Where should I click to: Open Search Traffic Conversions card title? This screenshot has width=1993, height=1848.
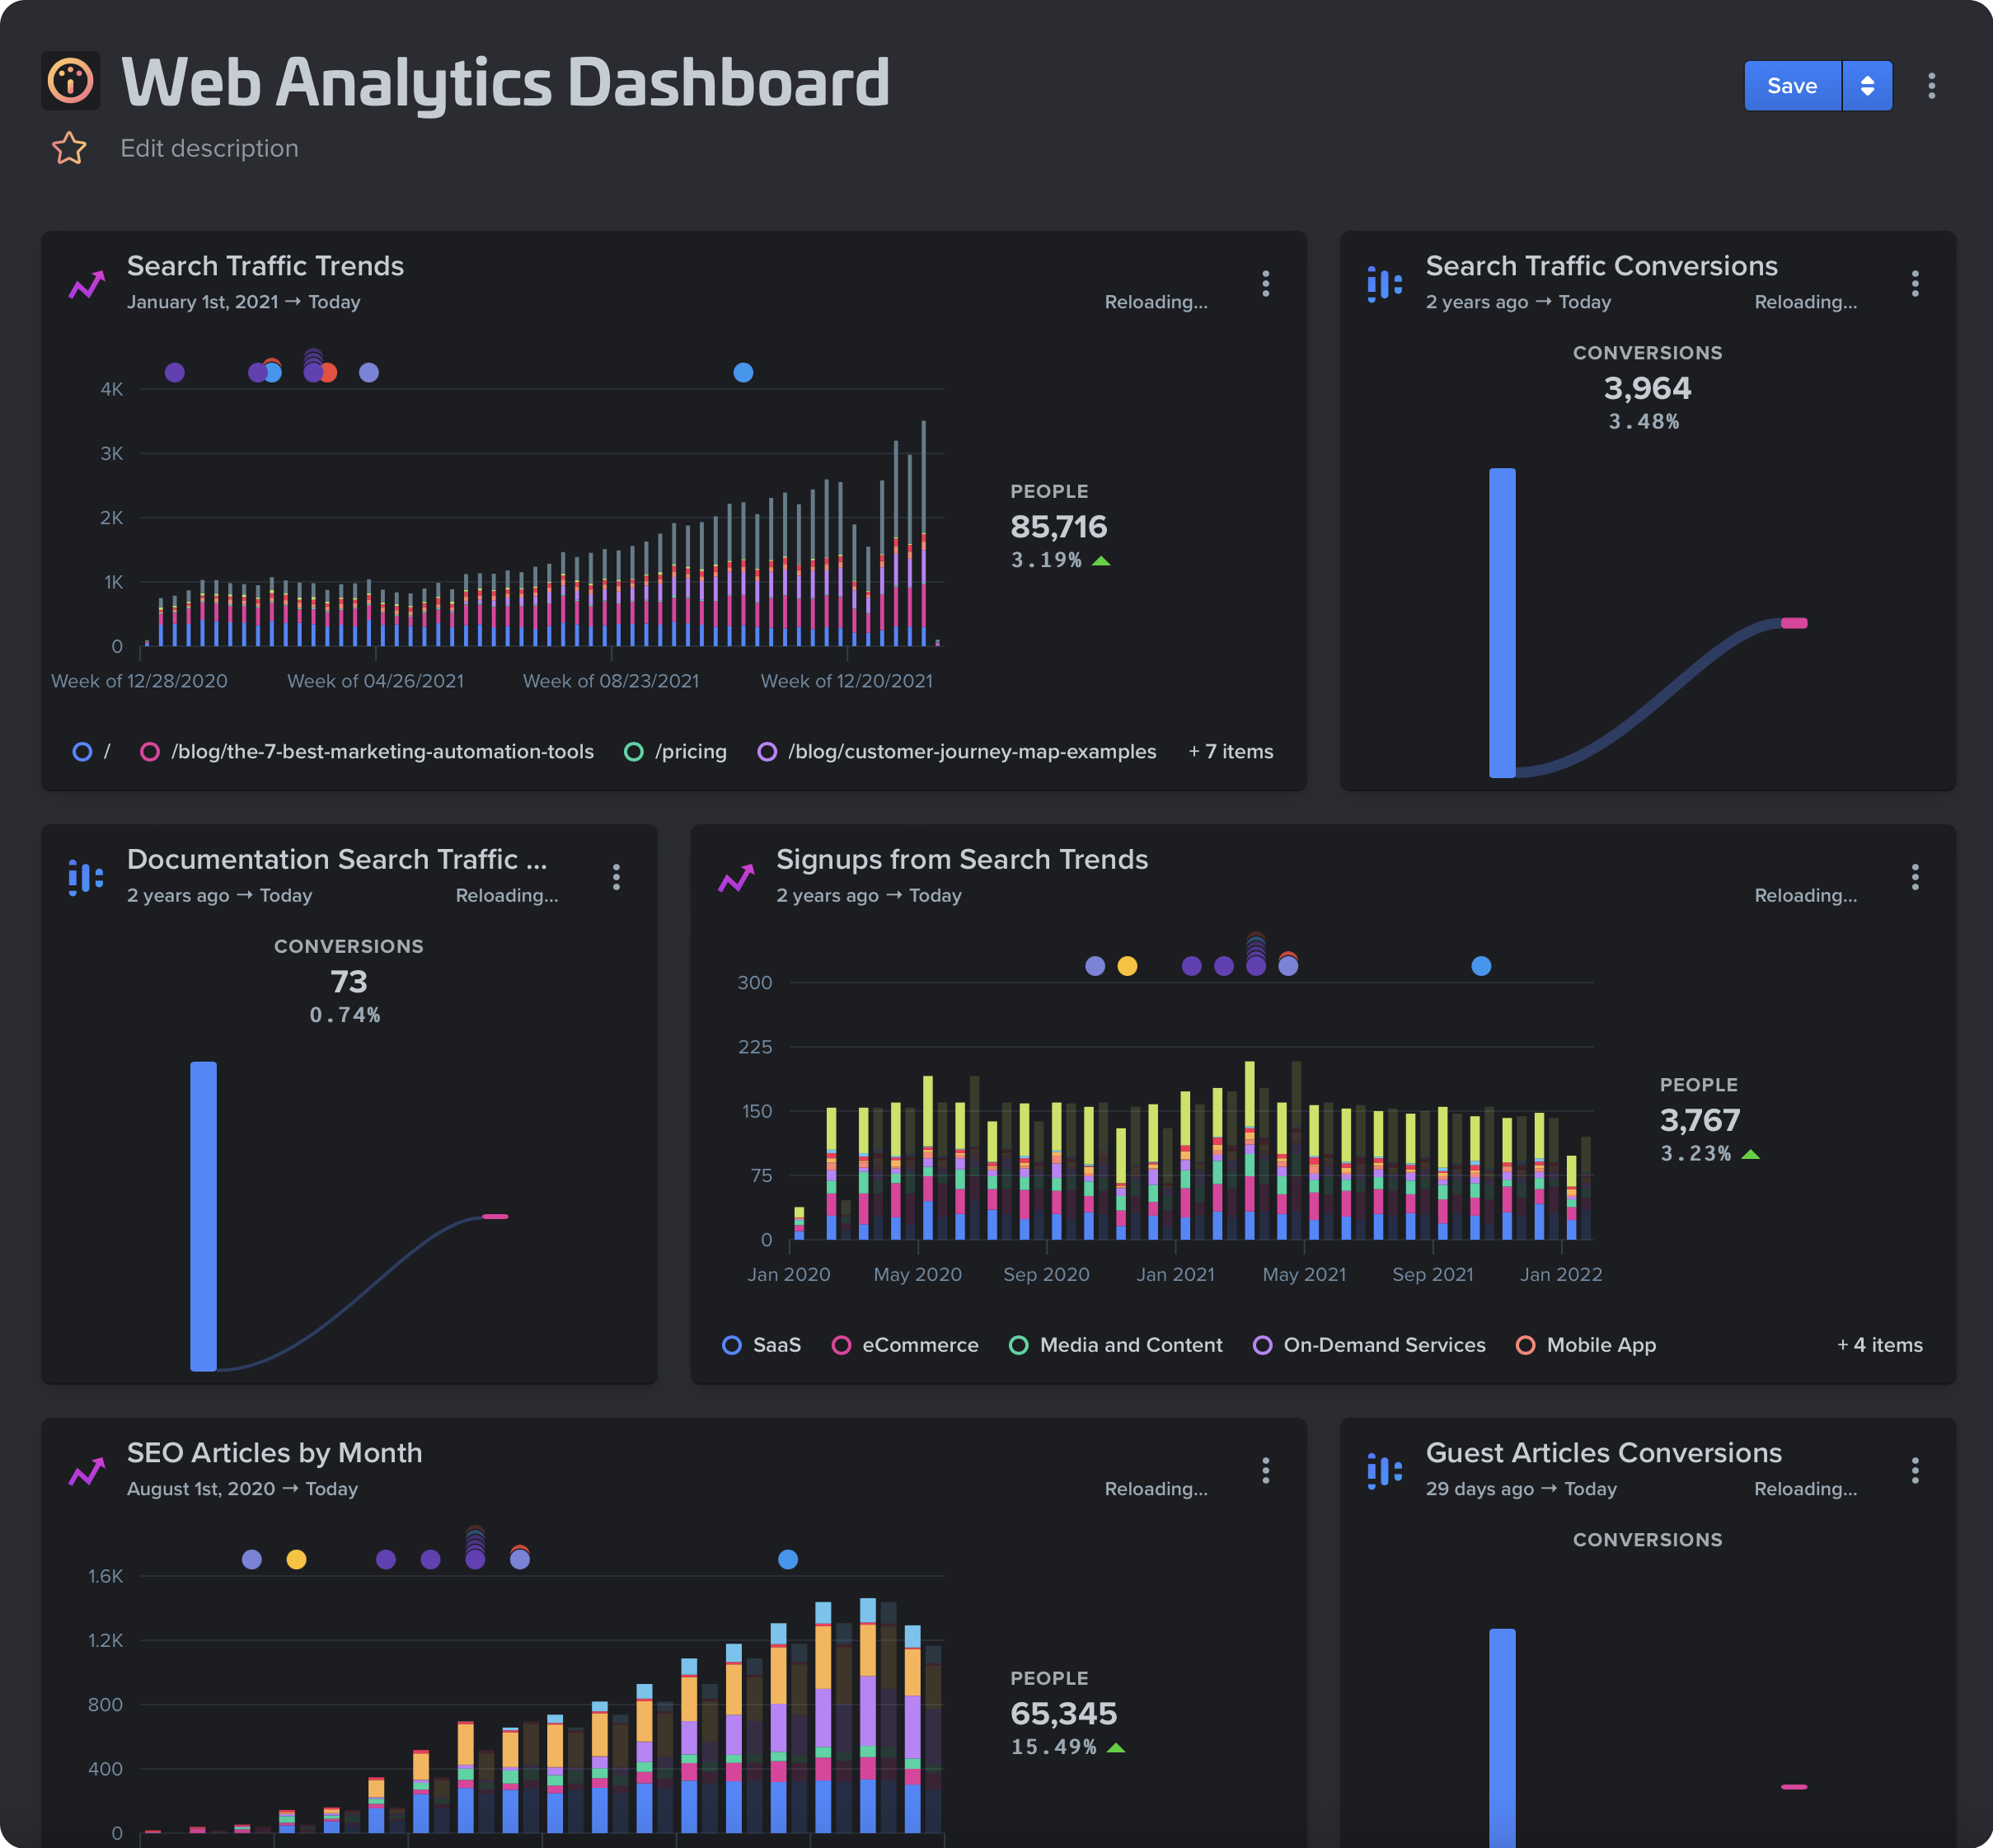click(1601, 266)
